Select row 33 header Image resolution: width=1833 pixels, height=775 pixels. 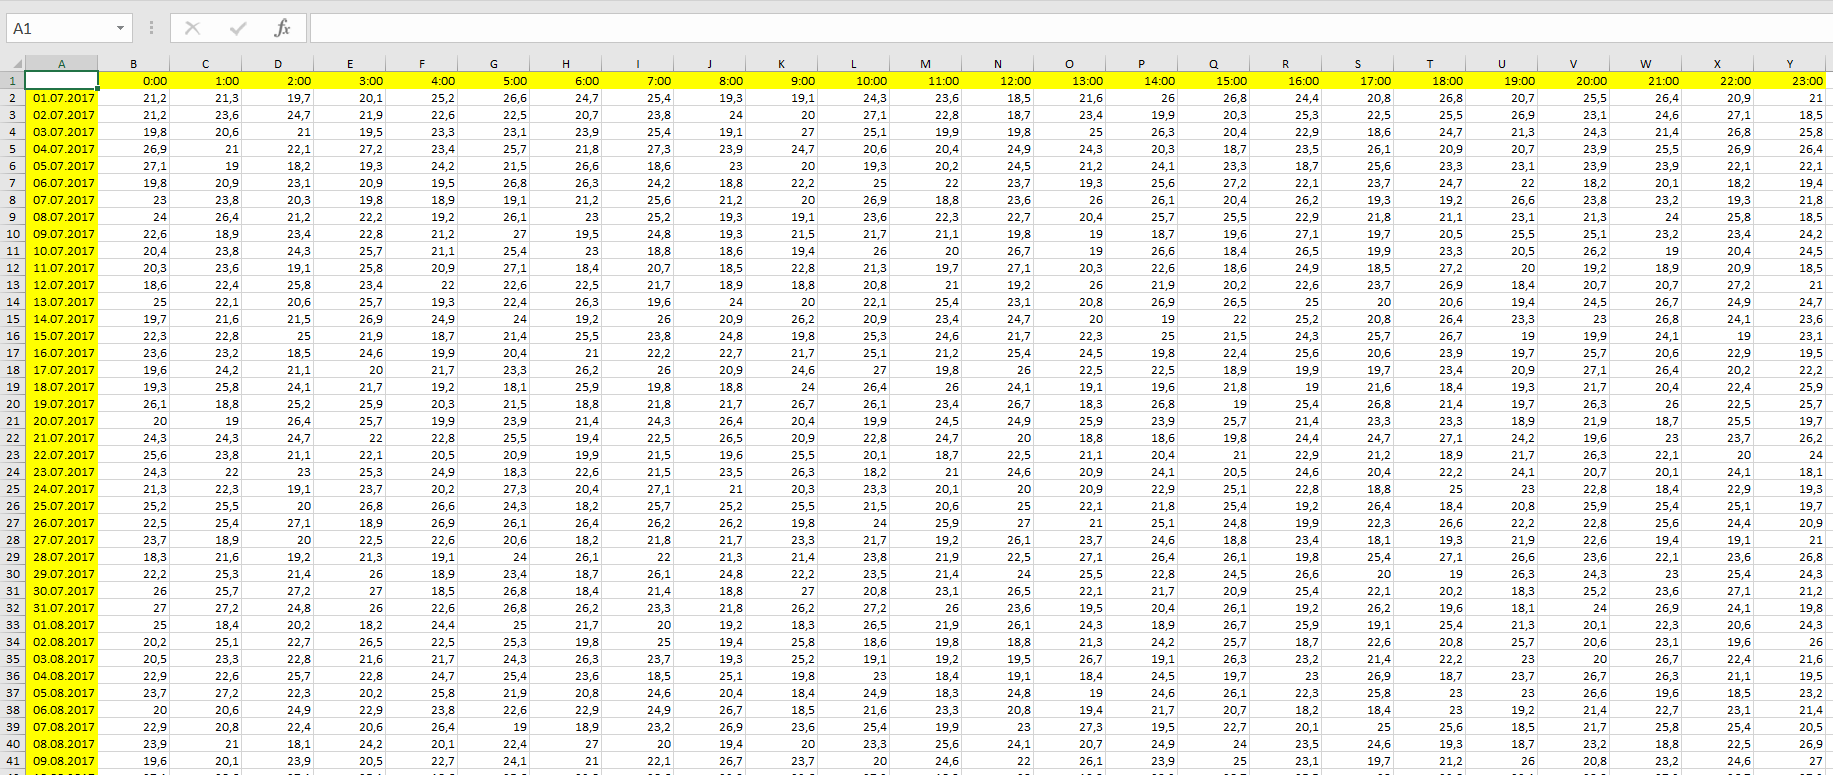pyautogui.click(x=12, y=625)
